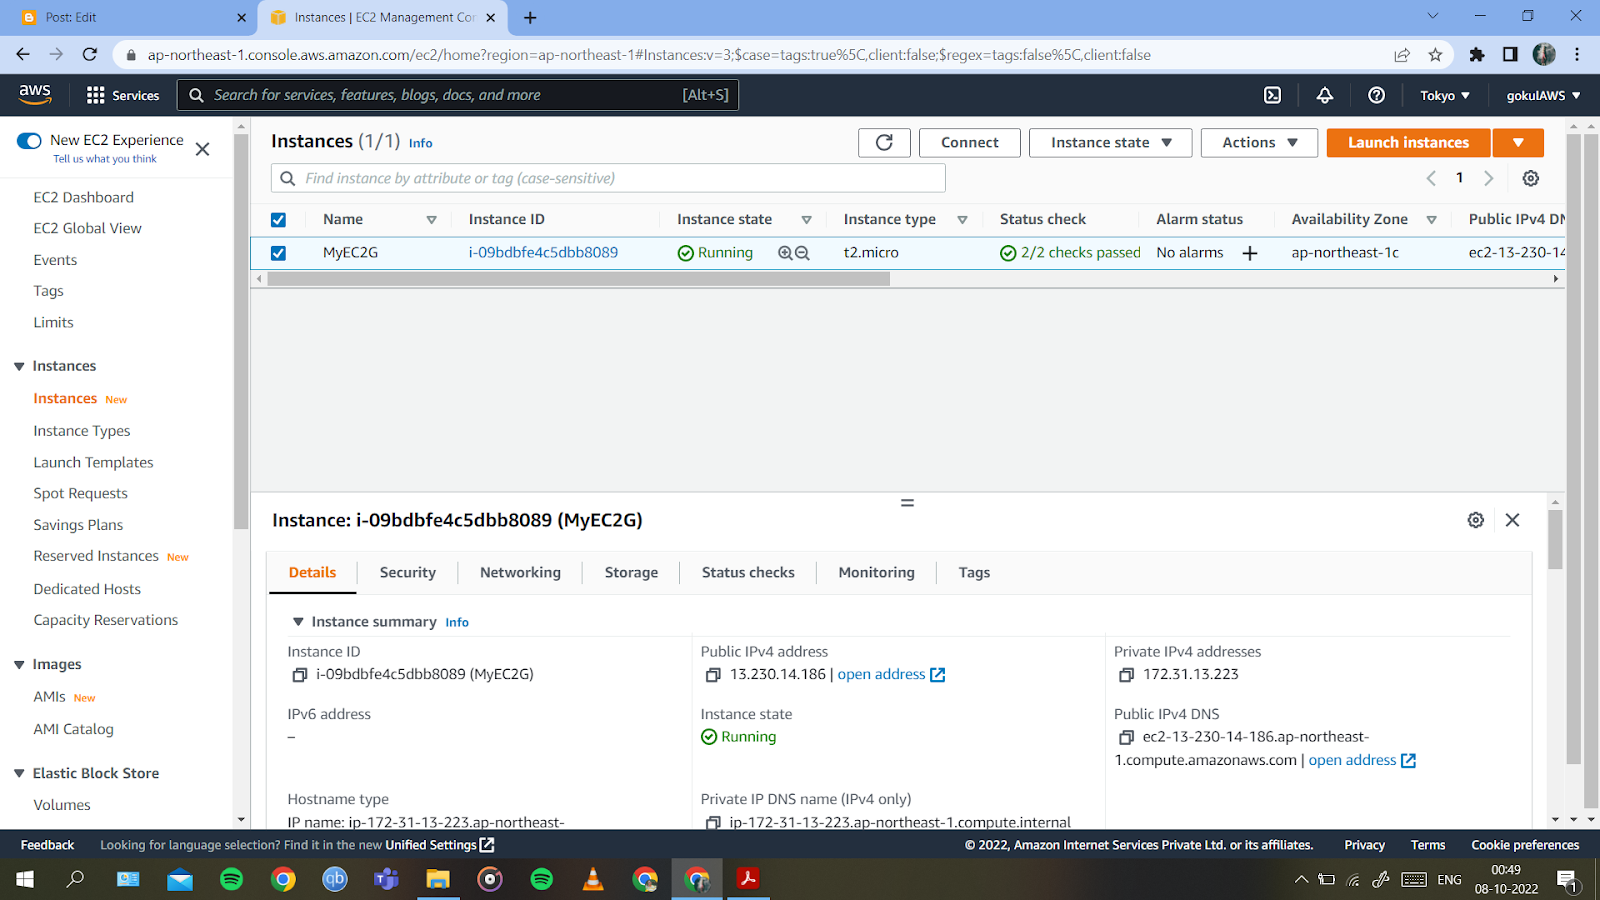1600x900 pixels.
Task: Toggle the New EC2 Experience switch
Action: [29, 141]
